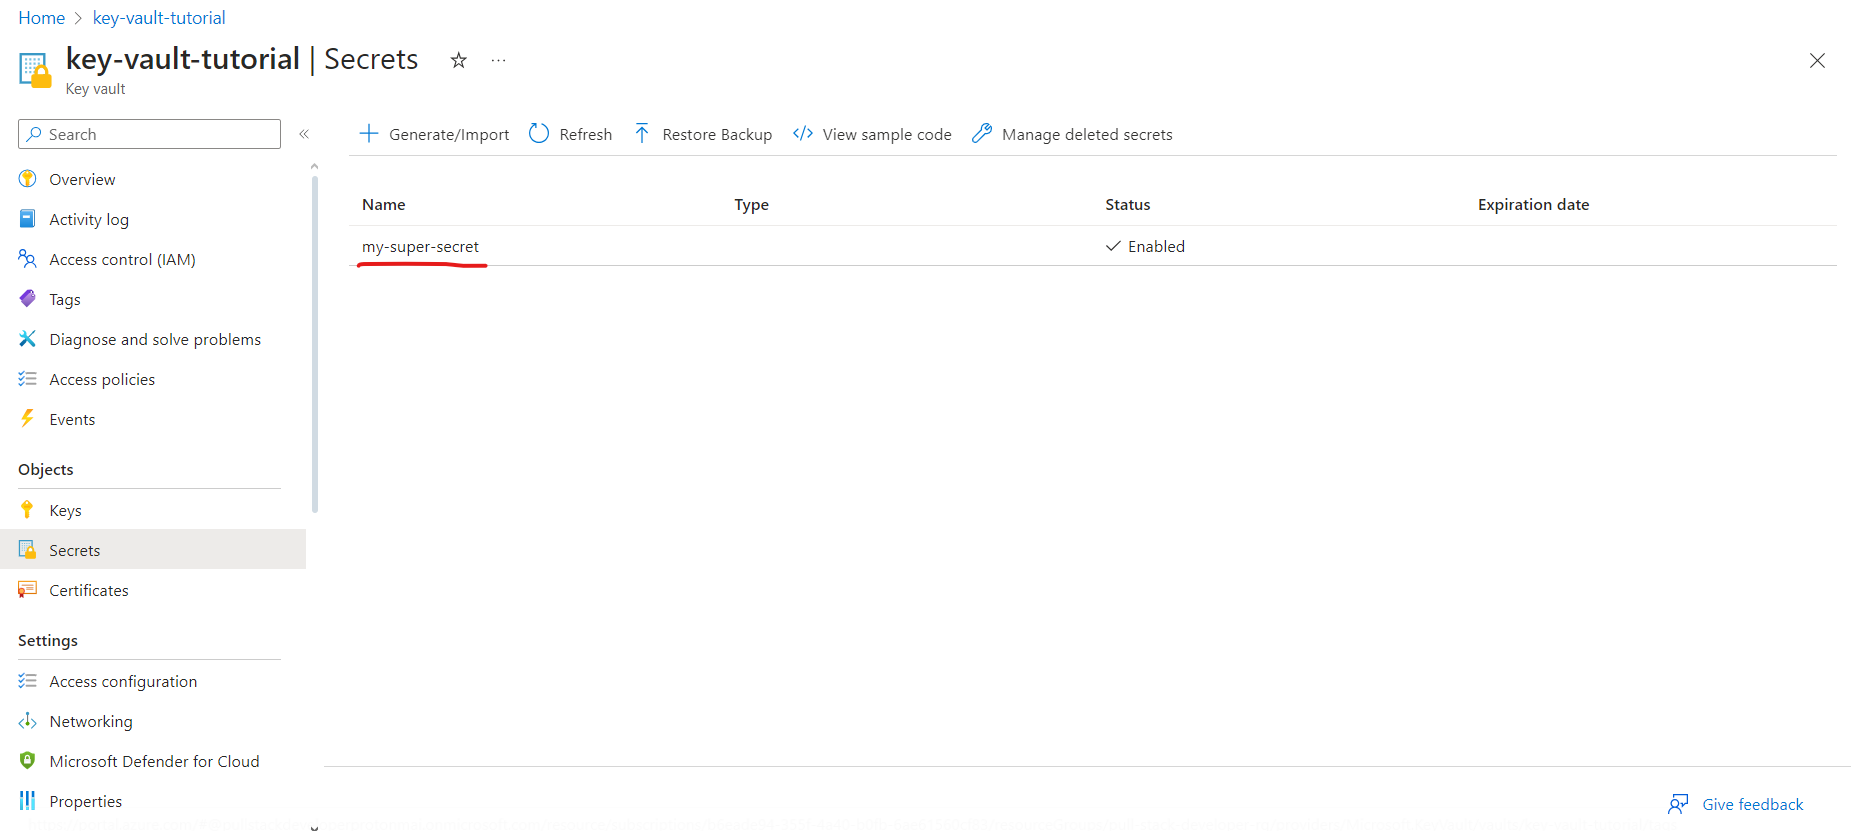
Task: Click Generate/Import button label
Action: 449,135
